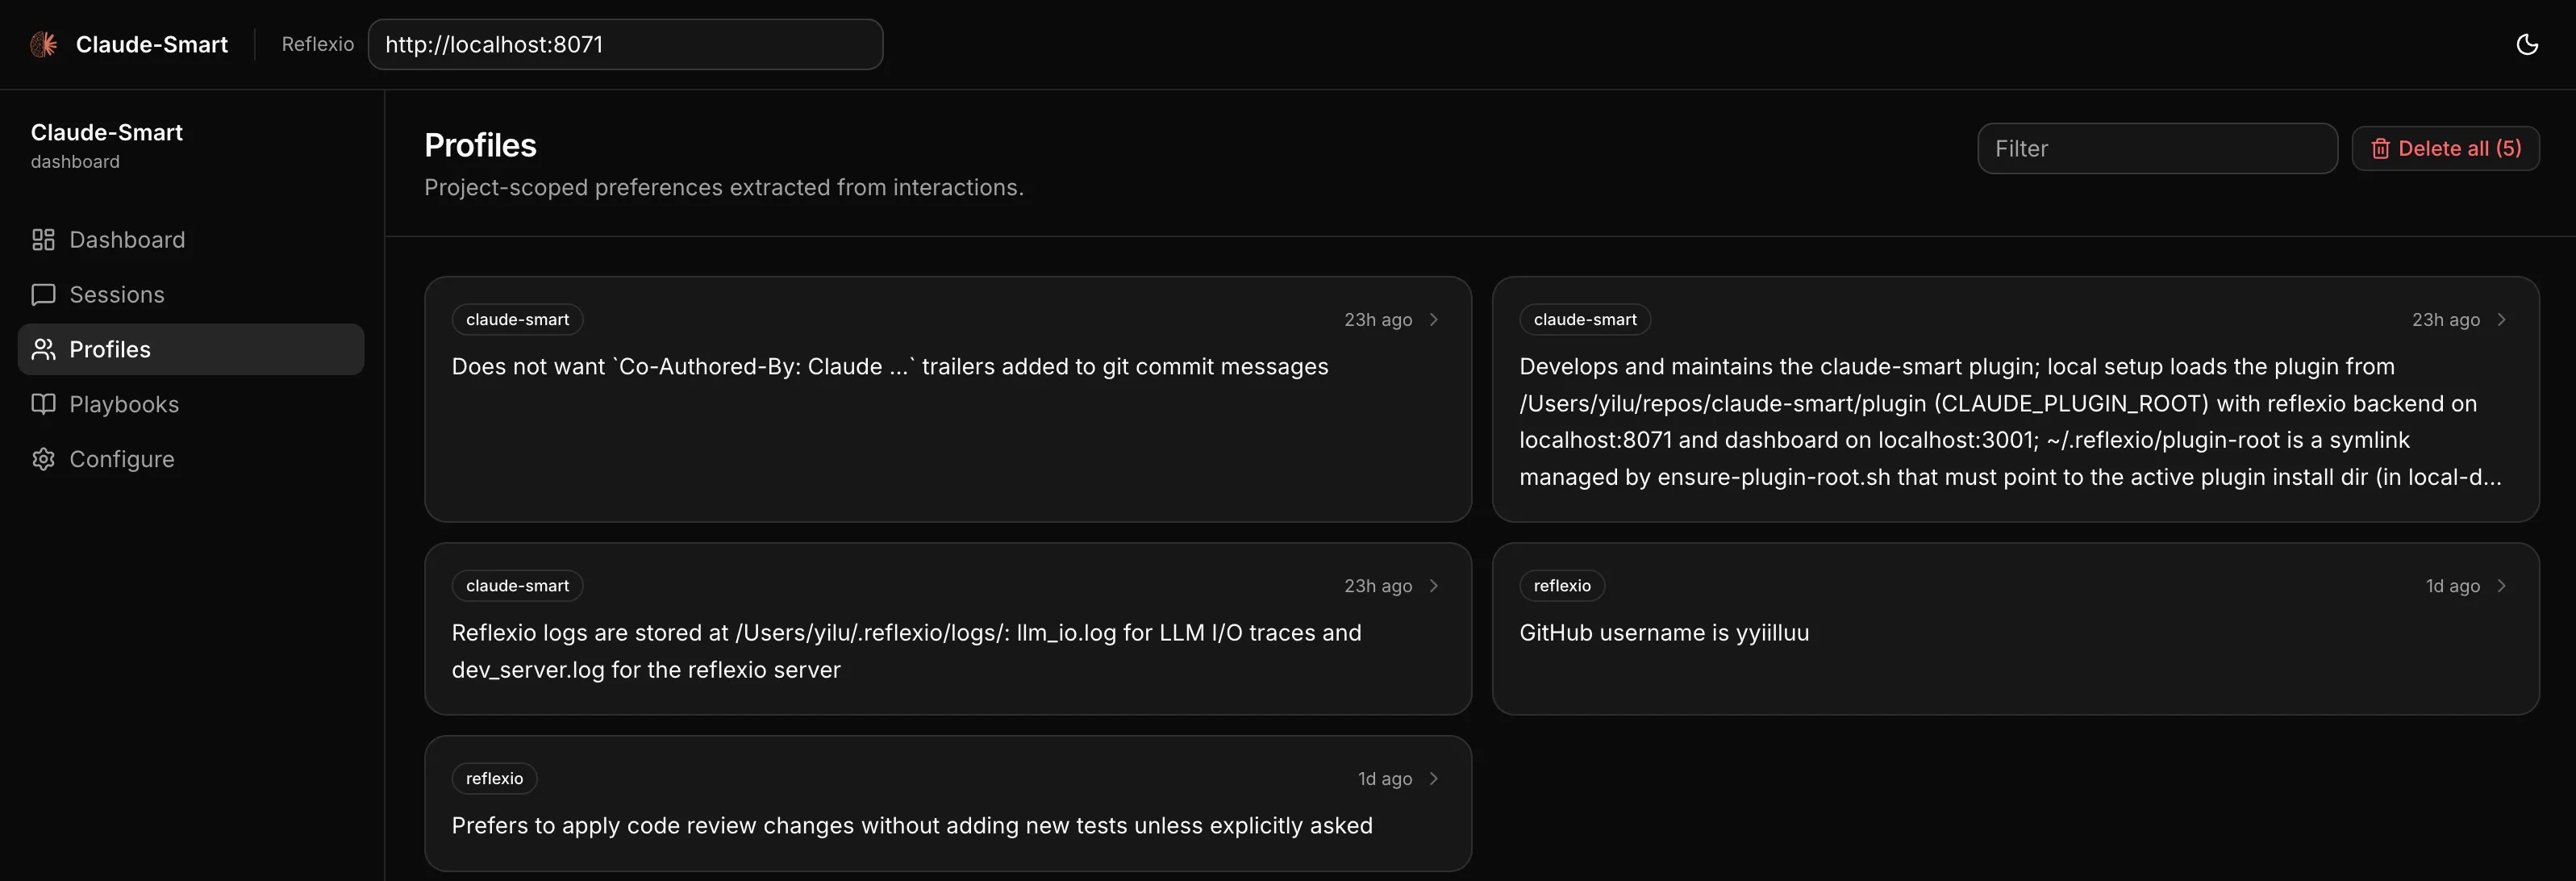Click the Profiles people icon in sidebar
This screenshot has height=881, width=2576.
[43, 349]
